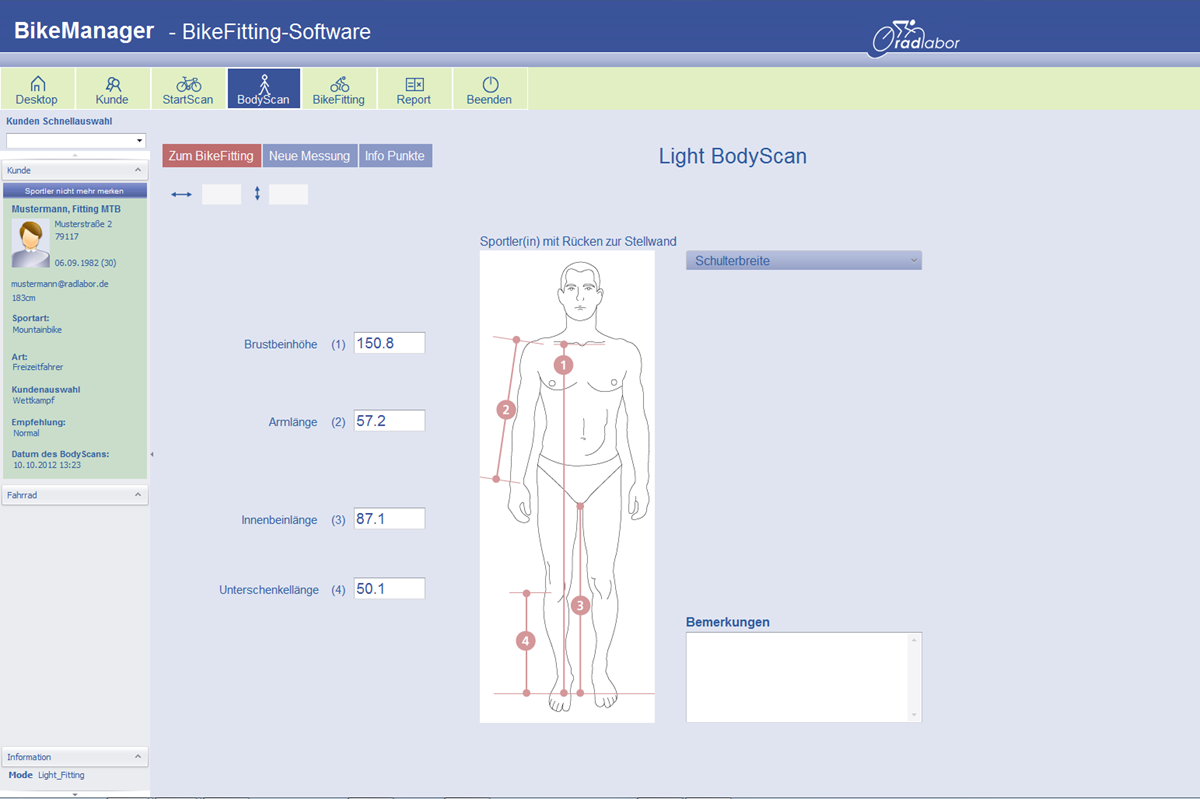Click the field beside the vertical arrow
1200x799 pixels.
click(289, 194)
